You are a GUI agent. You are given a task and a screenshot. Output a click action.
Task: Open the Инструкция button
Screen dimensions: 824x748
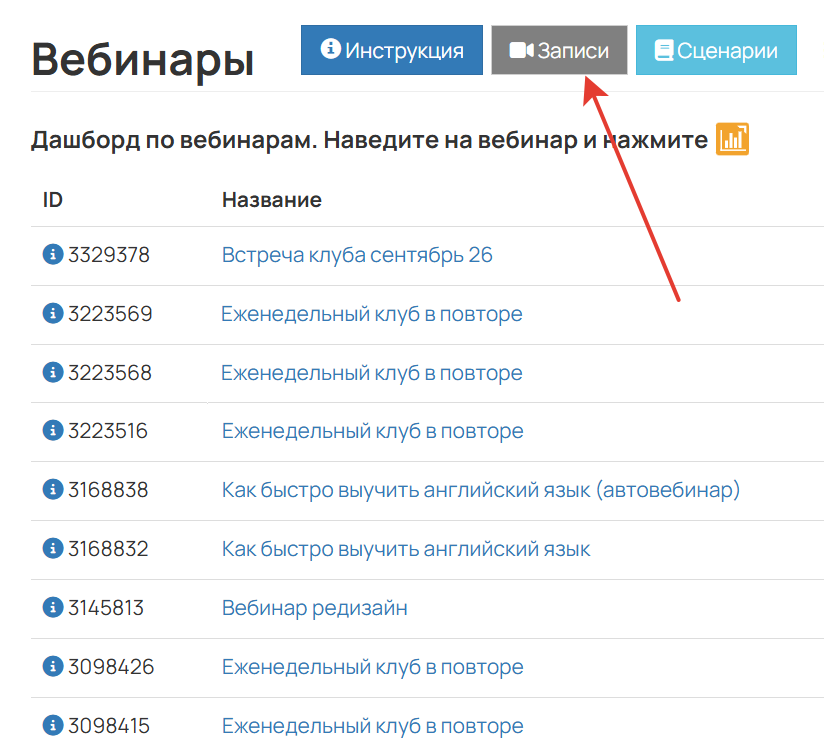pyautogui.click(x=392, y=50)
